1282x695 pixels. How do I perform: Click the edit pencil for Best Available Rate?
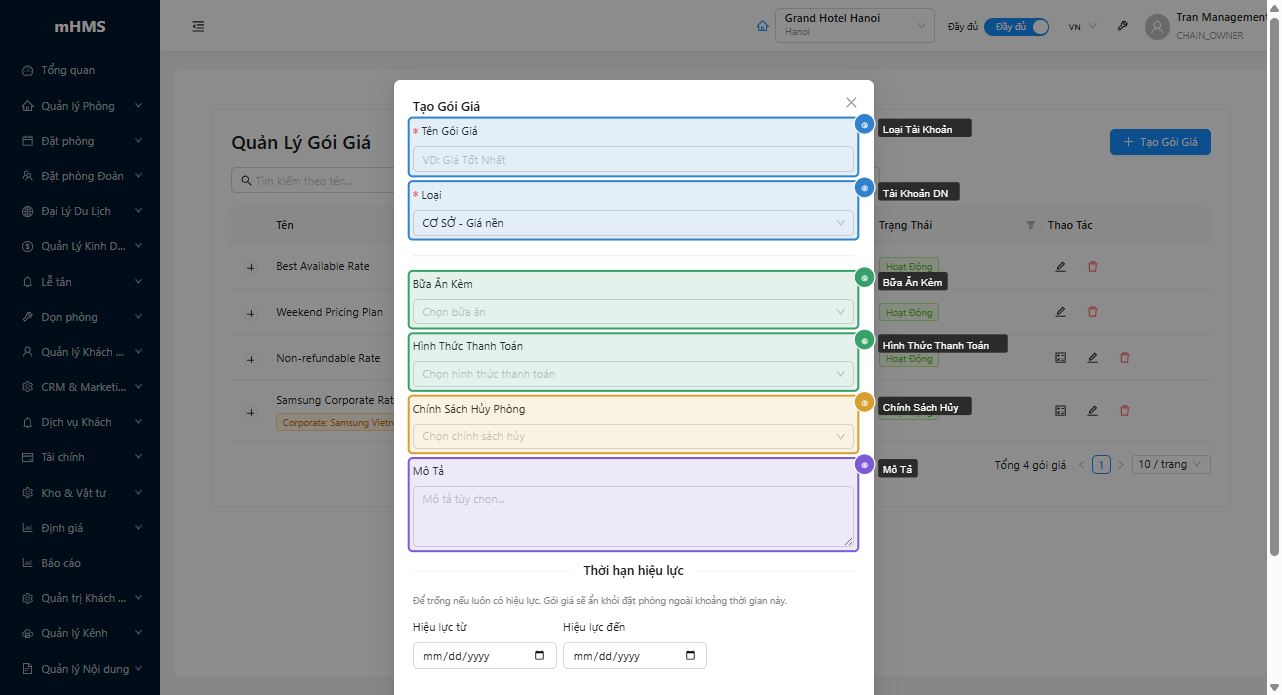(x=1060, y=267)
